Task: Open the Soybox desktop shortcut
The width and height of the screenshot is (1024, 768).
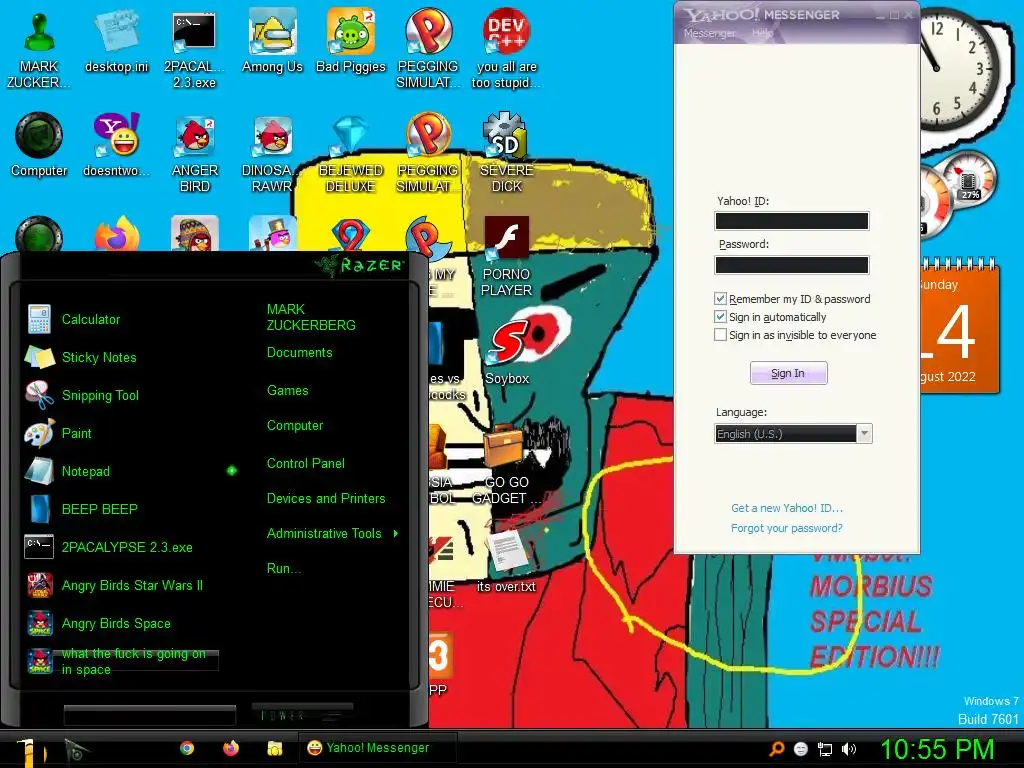Action: coord(507,353)
